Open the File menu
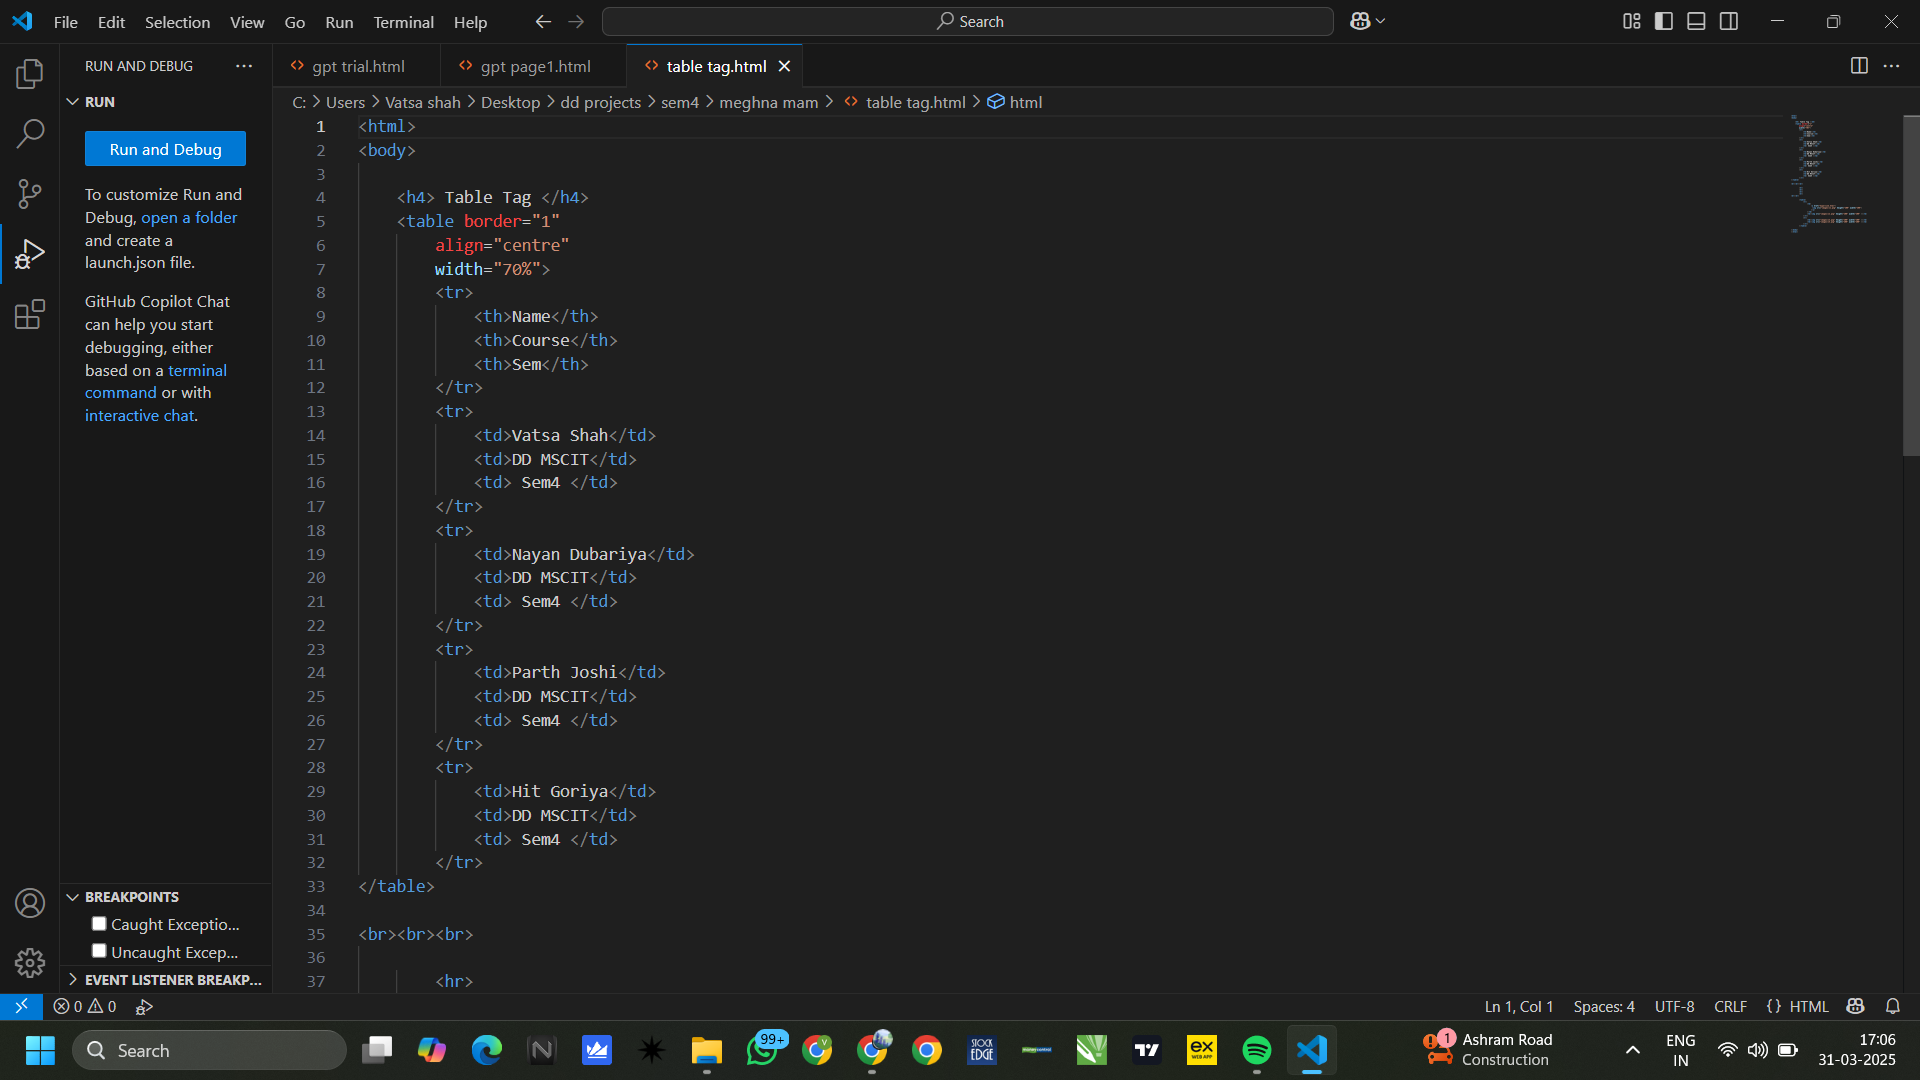1920x1080 pixels. click(66, 22)
